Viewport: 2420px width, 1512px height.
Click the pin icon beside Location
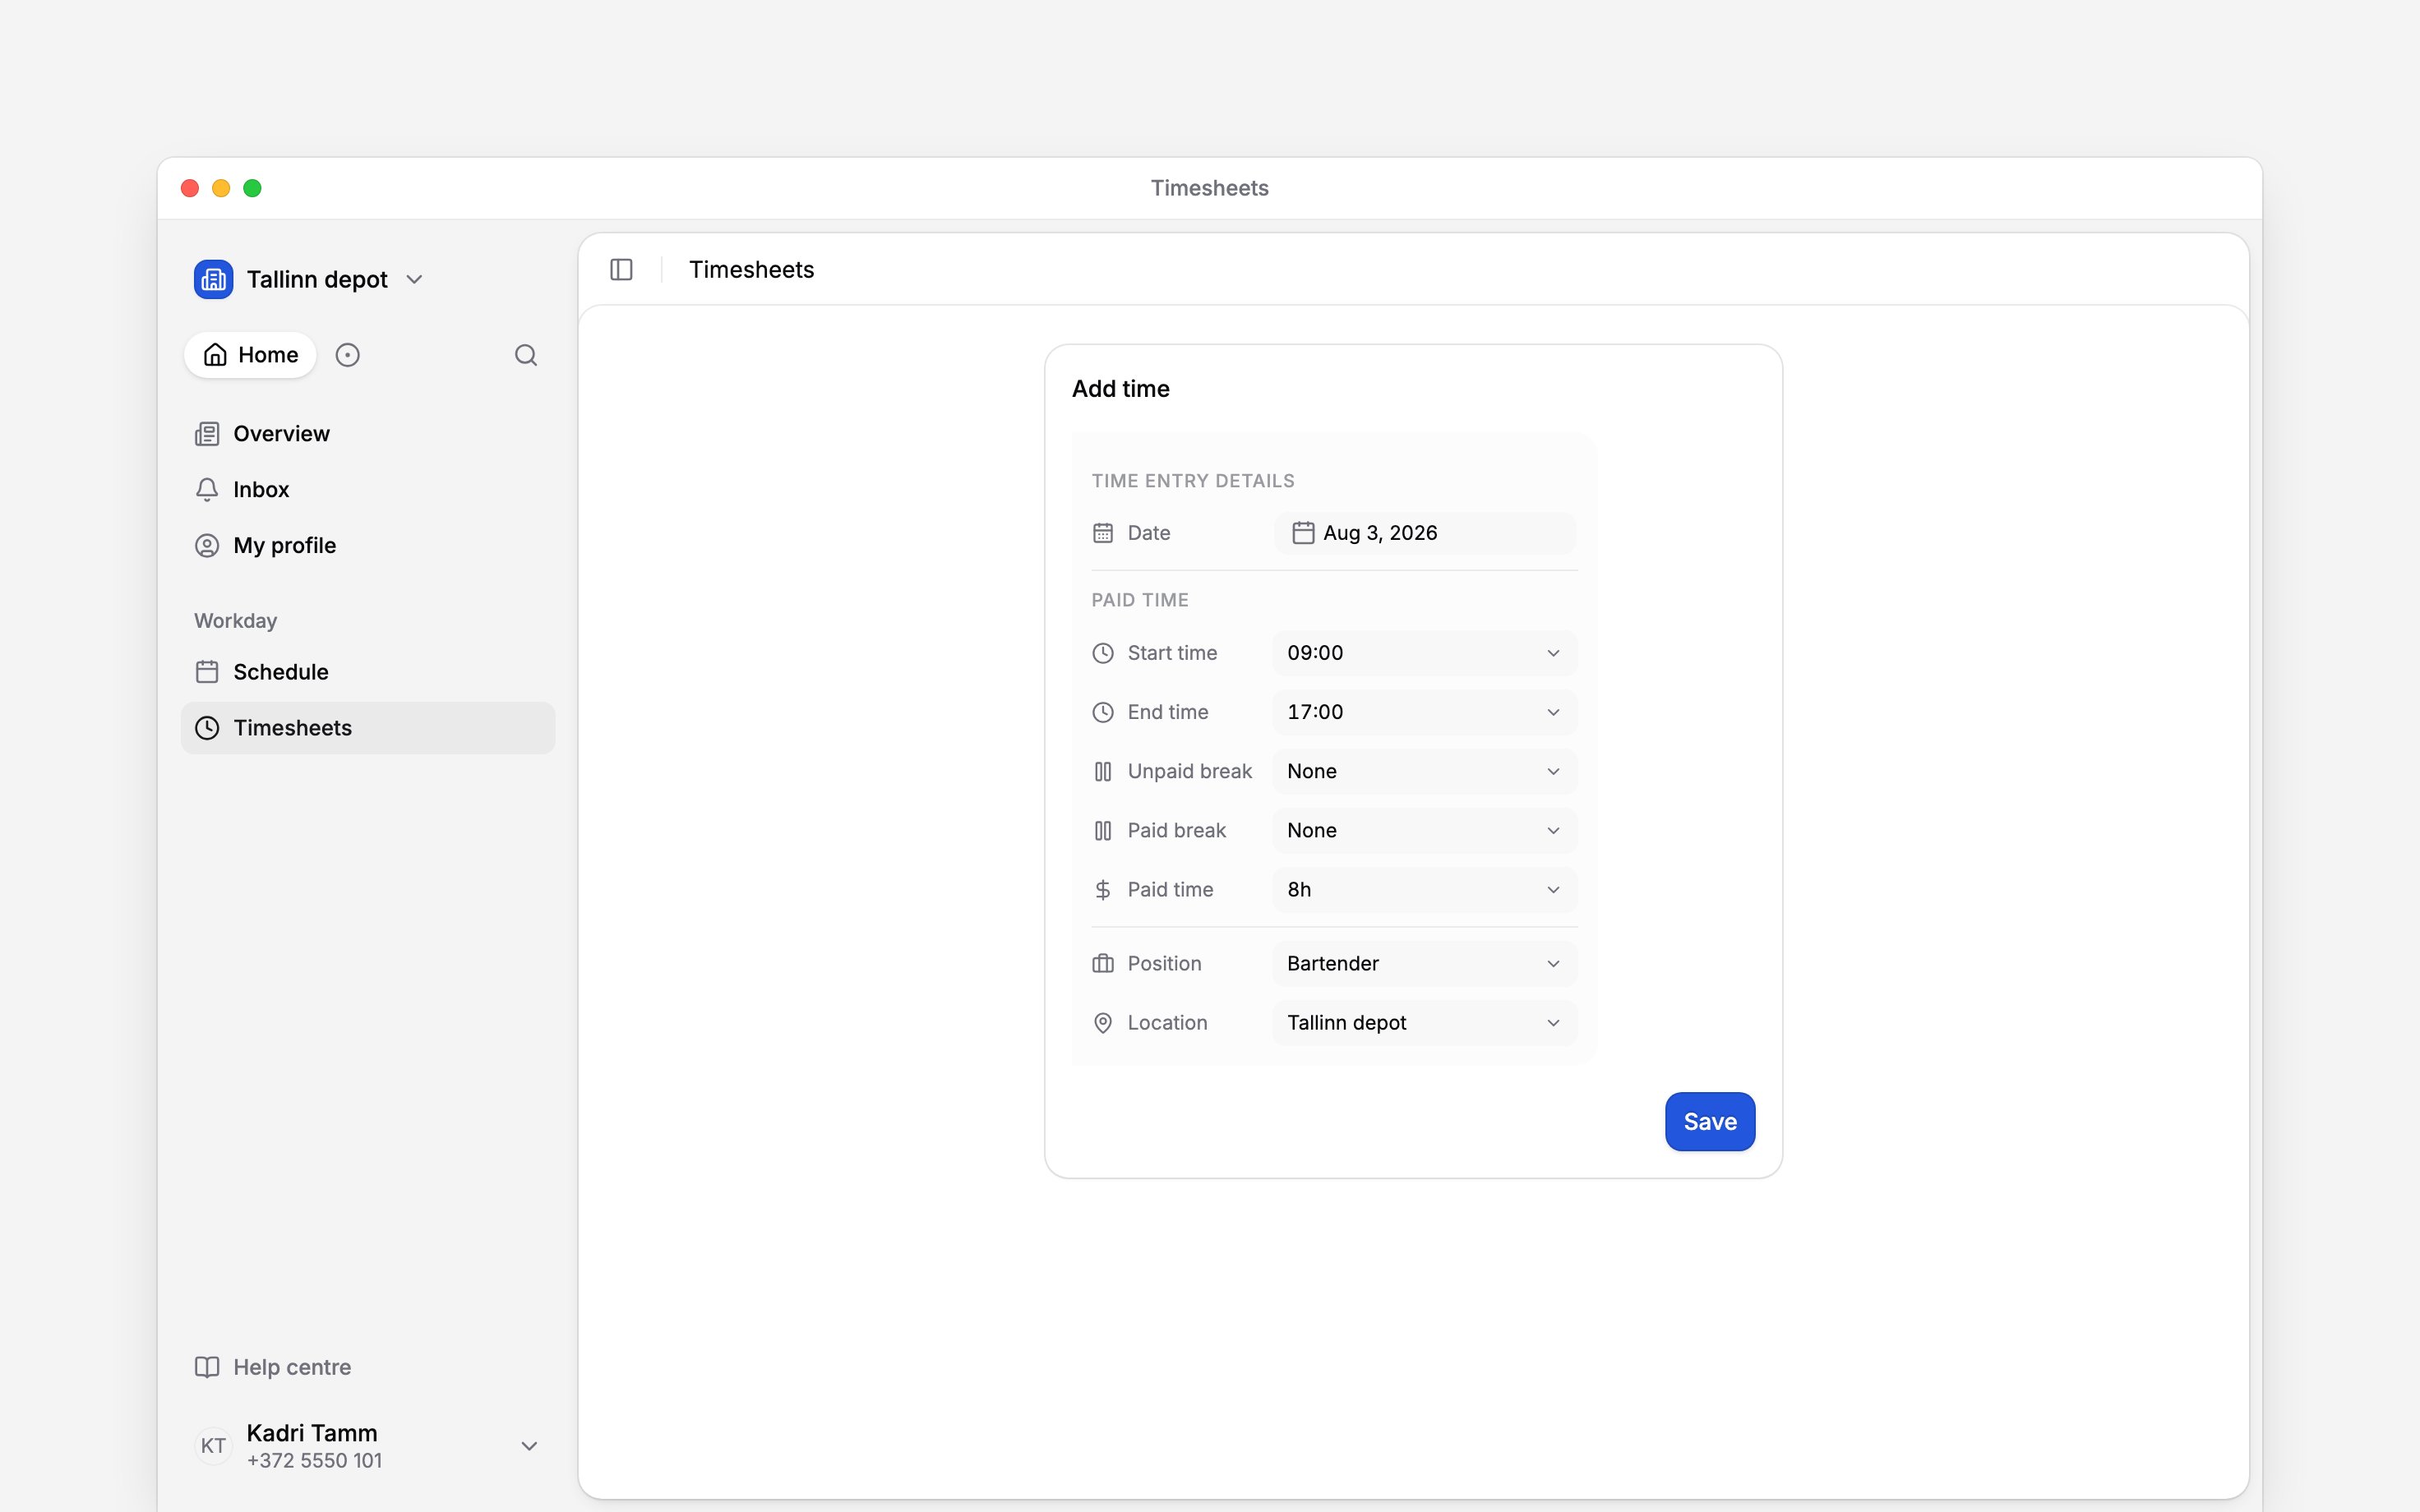coord(1103,1023)
